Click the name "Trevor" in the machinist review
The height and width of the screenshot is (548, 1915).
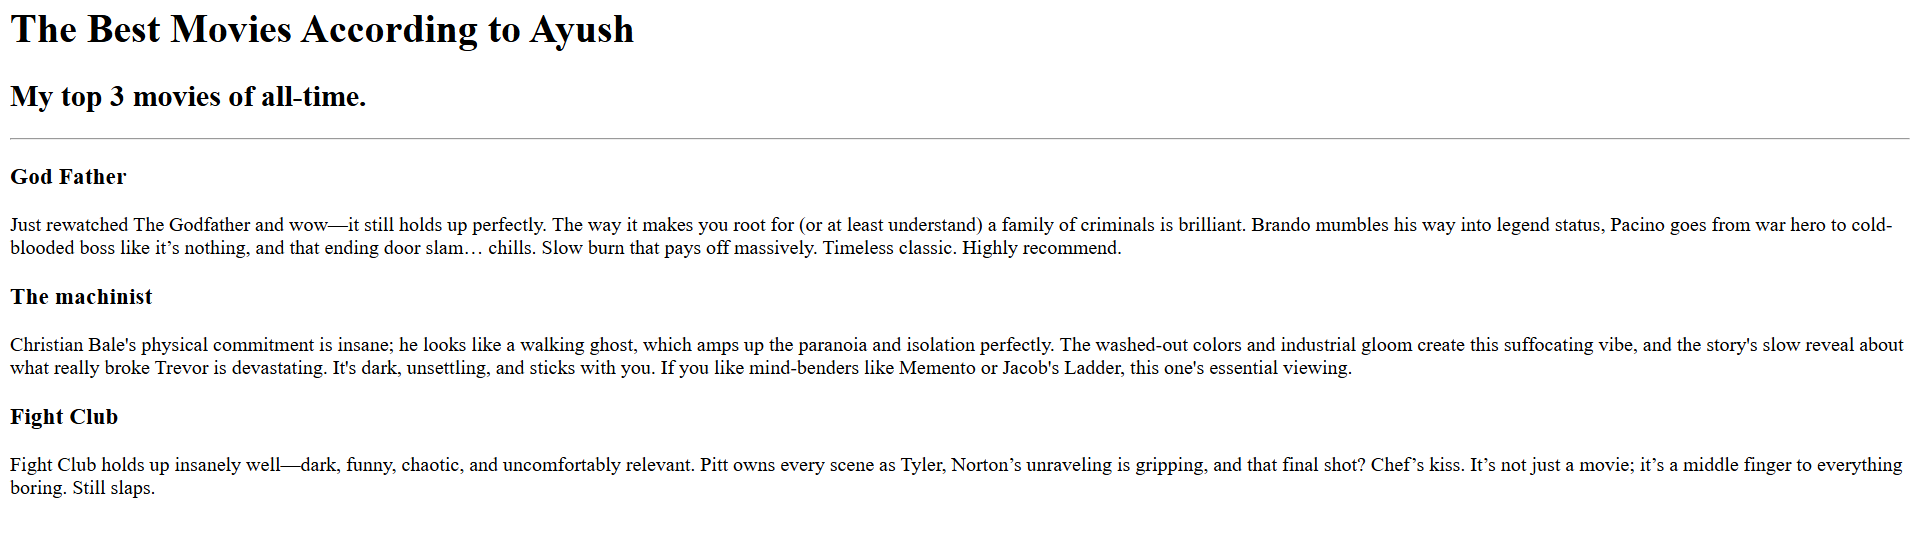pyautogui.click(x=180, y=368)
